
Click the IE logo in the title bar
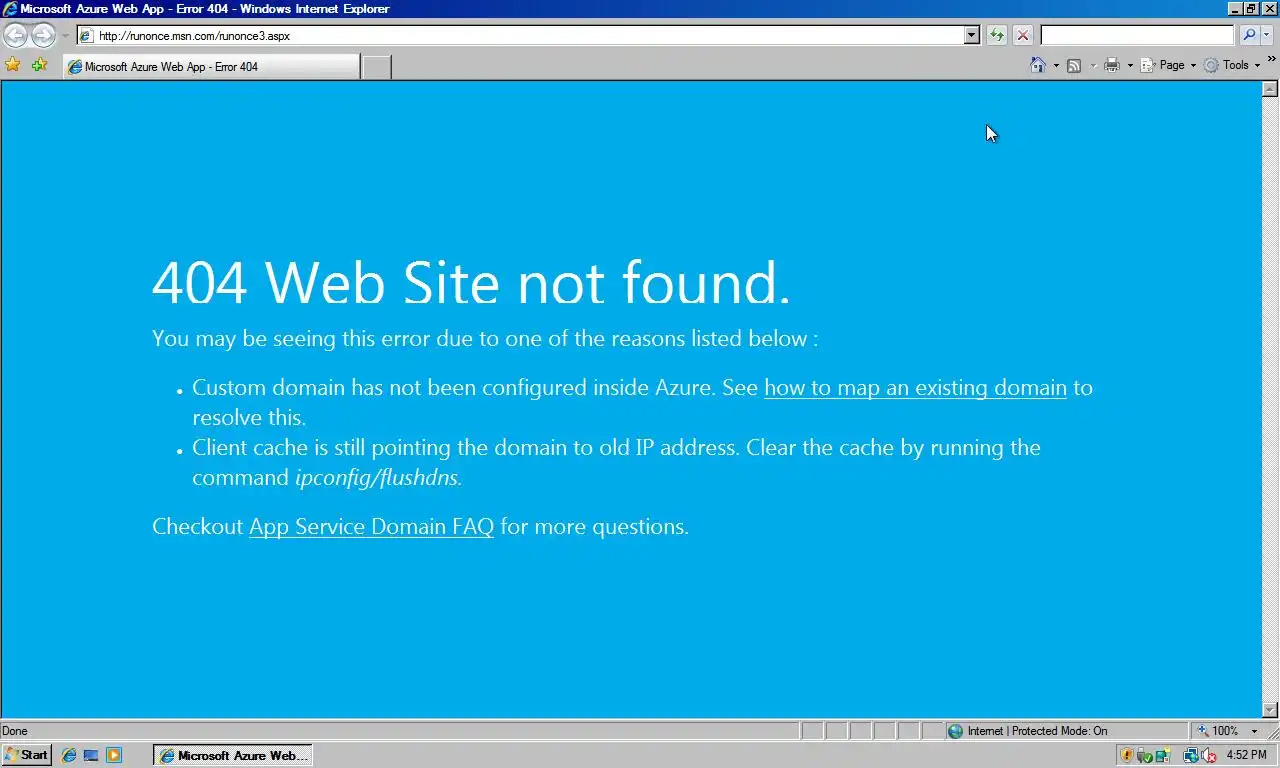click(10, 8)
